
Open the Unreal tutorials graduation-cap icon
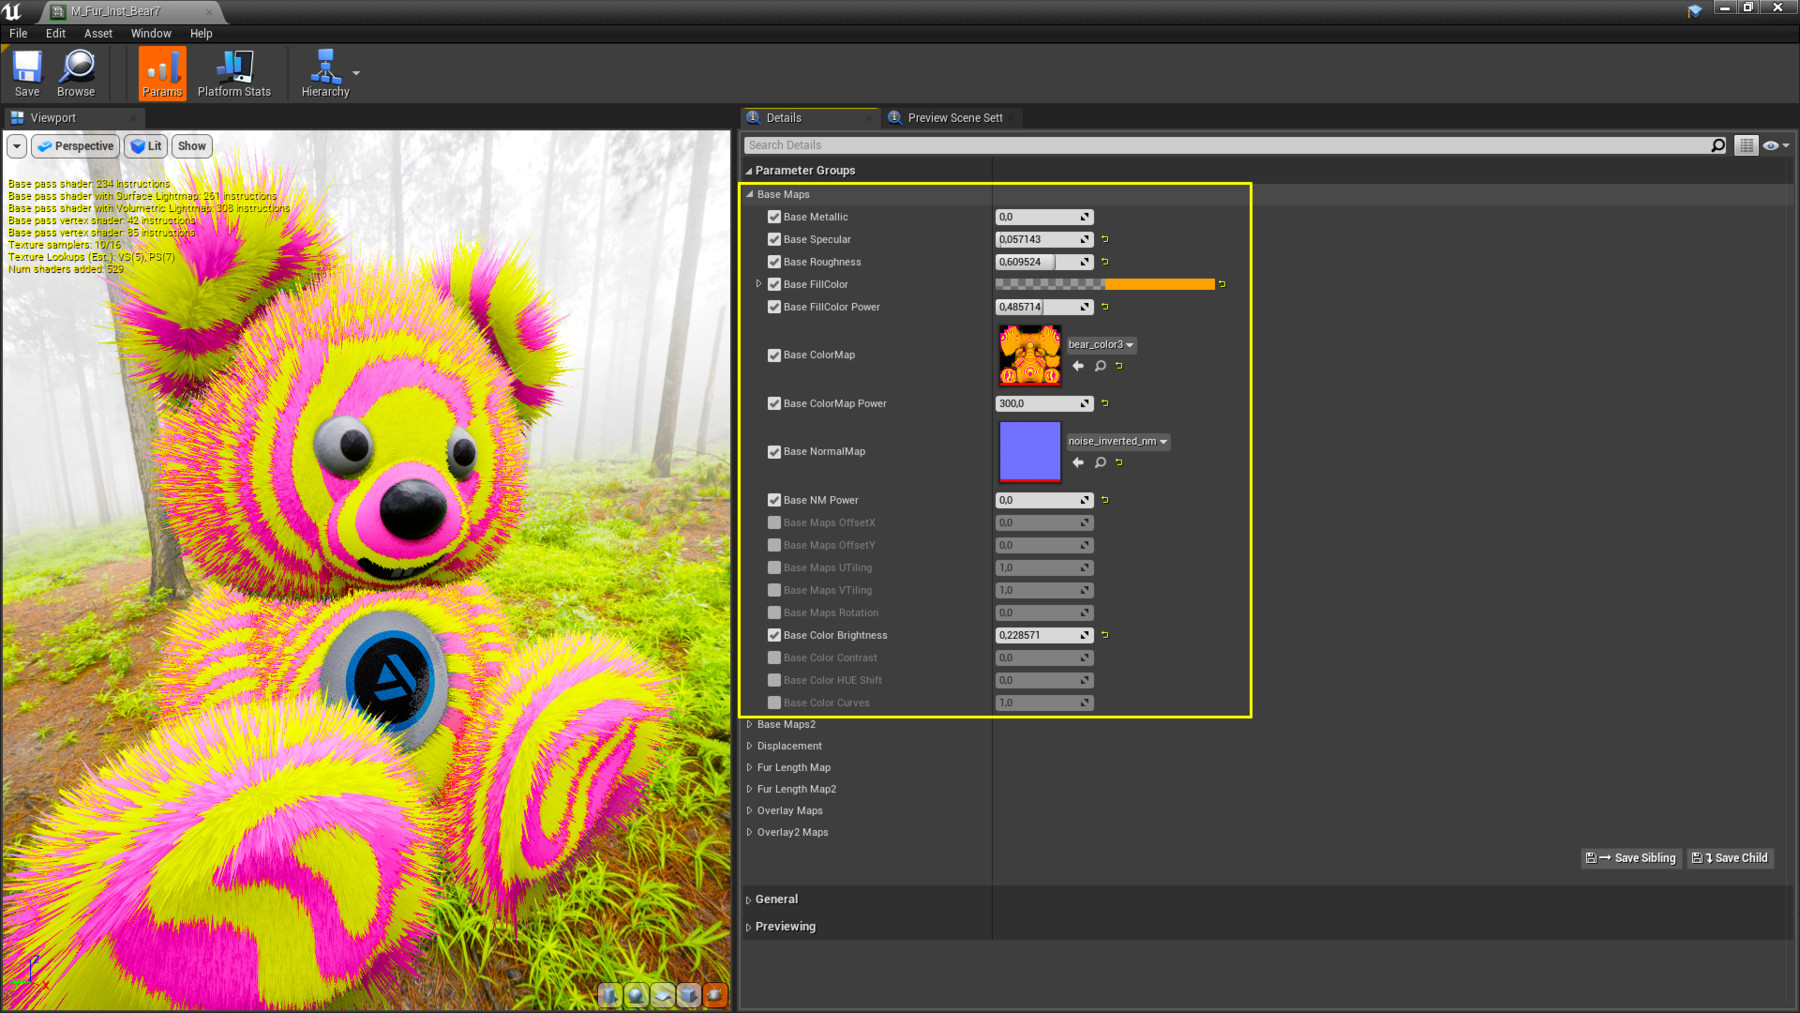(x=1694, y=10)
